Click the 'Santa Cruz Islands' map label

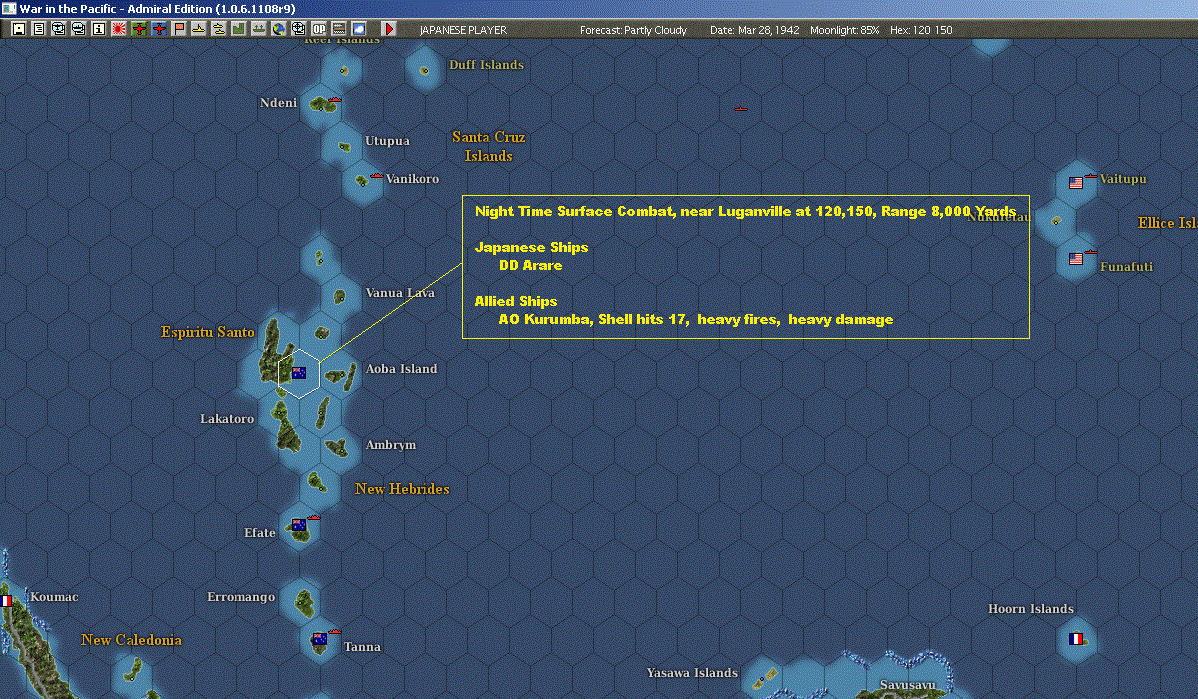pyautogui.click(x=488, y=146)
